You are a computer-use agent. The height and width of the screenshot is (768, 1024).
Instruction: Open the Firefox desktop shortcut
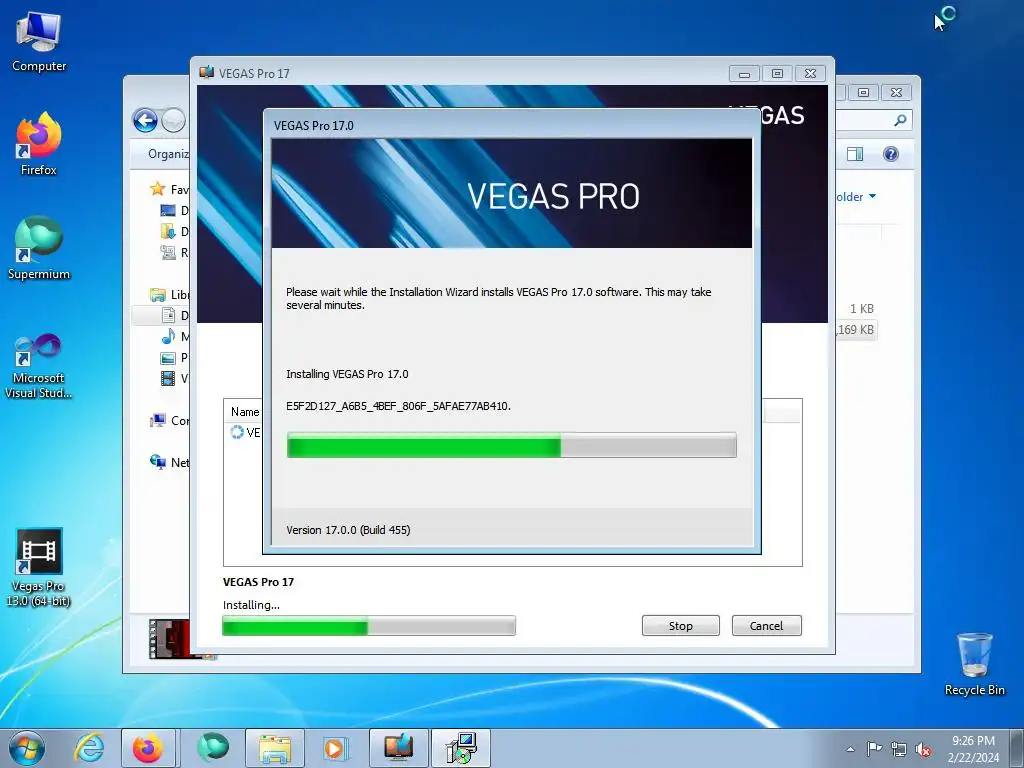39,144
